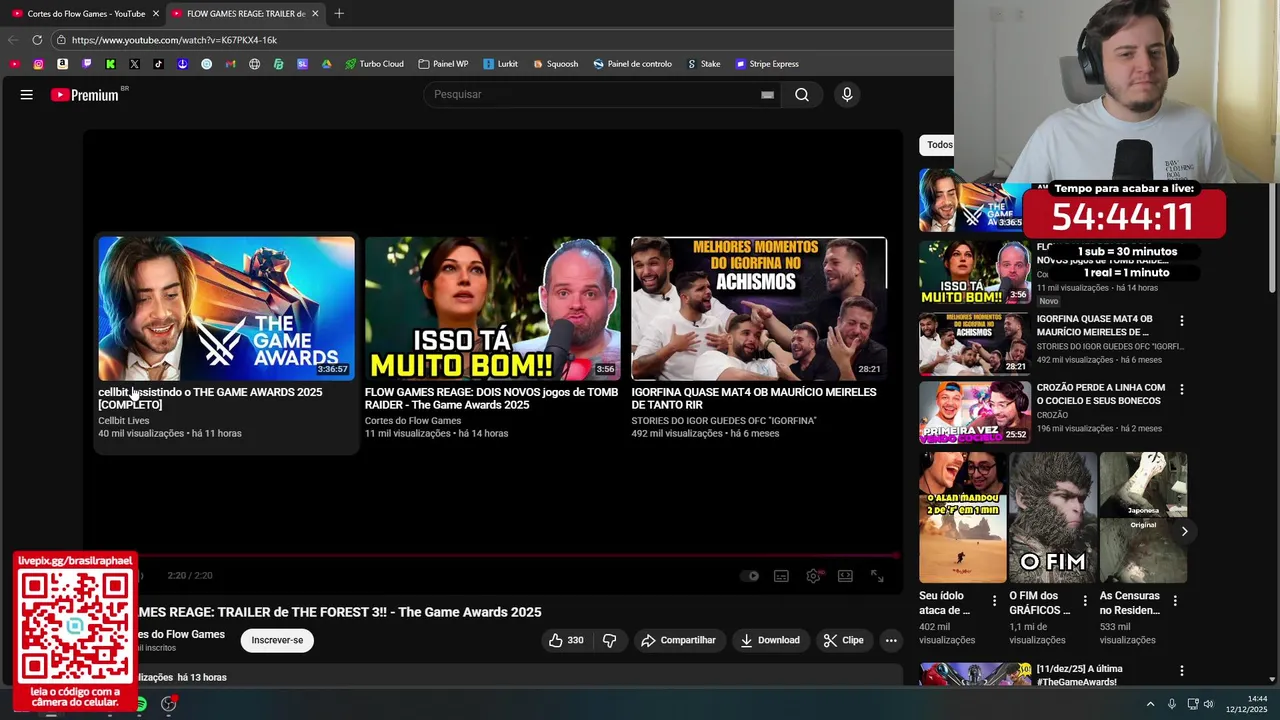Click the taskbar volume speaker icon
This screenshot has height=720, width=1280.
[x=1208, y=704]
